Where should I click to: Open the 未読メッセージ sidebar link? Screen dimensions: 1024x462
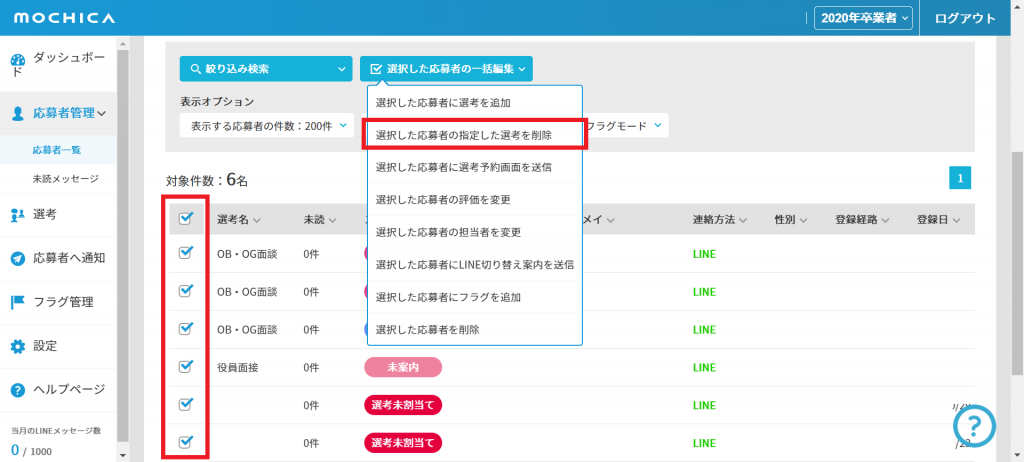click(65, 179)
